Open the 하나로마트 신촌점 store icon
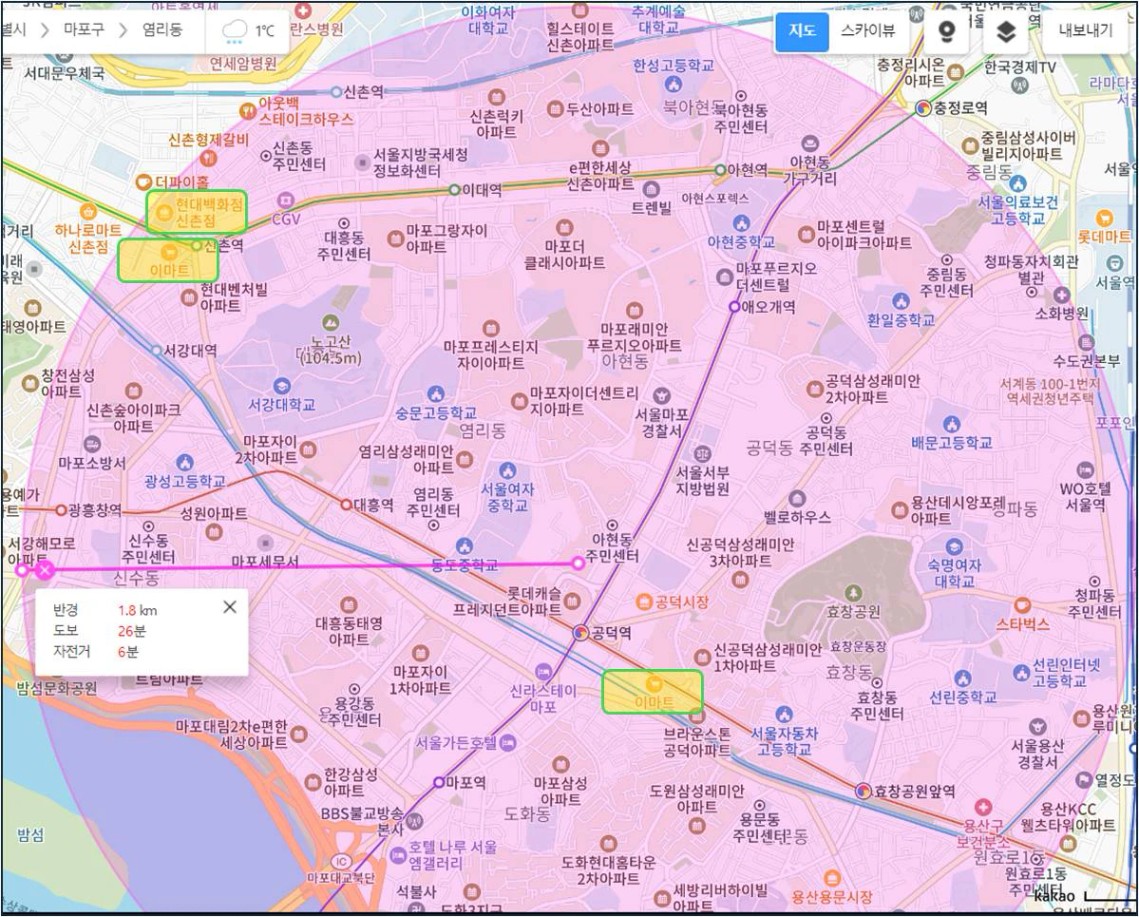 pos(88,212)
